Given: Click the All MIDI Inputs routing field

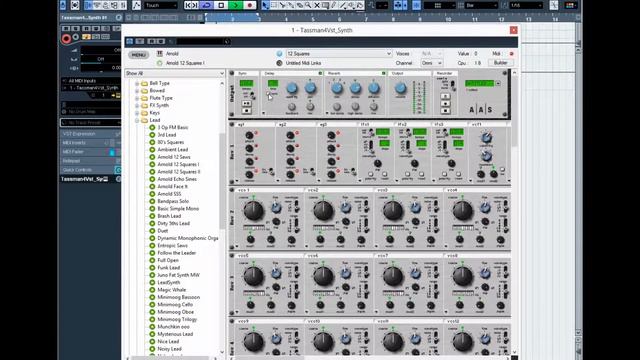Looking at the screenshot, I should 91,81.
